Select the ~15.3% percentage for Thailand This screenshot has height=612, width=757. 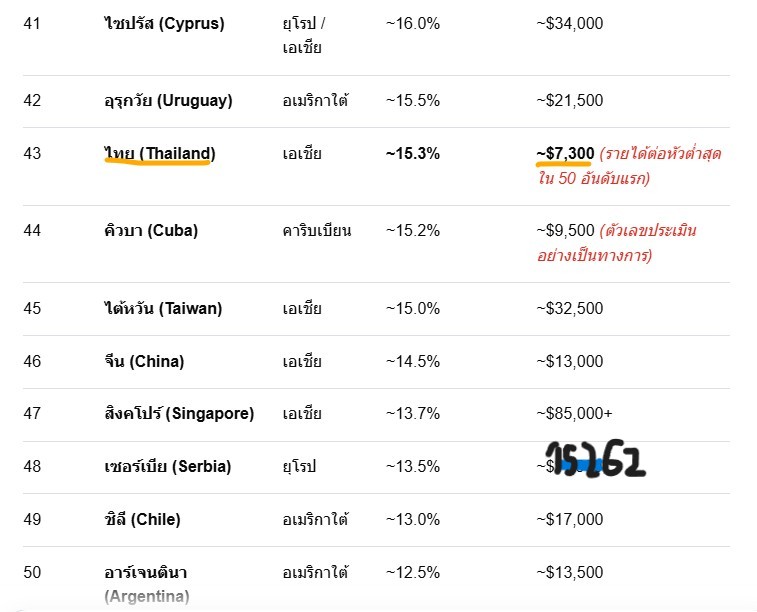point(413,153)
